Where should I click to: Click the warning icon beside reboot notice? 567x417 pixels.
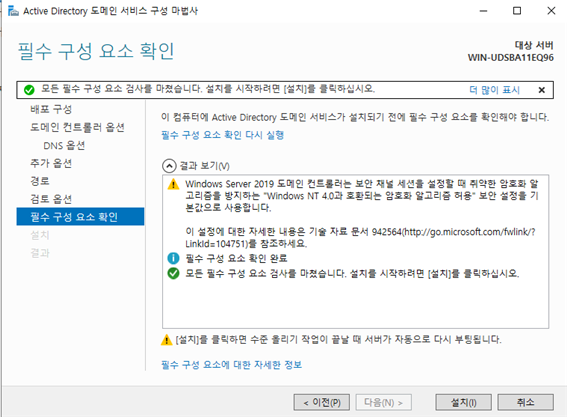(166, 340)
